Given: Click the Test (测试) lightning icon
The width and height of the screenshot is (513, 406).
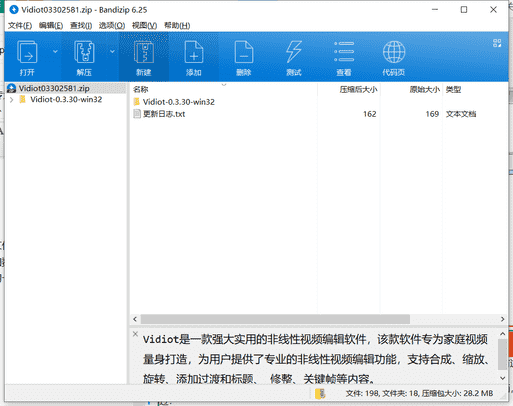Looking at the screenshot, I should pyautogui.click(x=294, y=52).
